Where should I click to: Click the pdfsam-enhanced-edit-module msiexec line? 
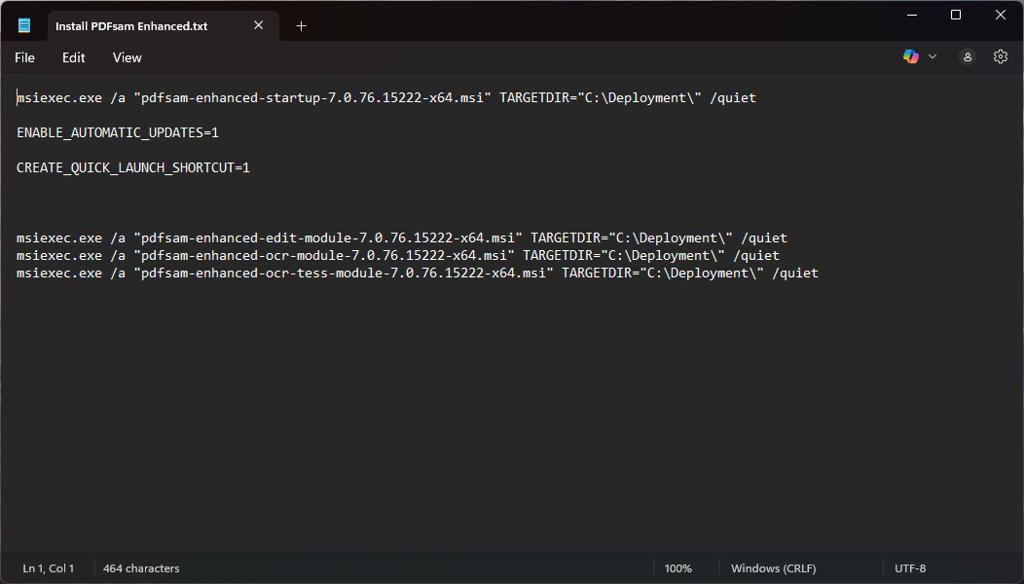402,238
